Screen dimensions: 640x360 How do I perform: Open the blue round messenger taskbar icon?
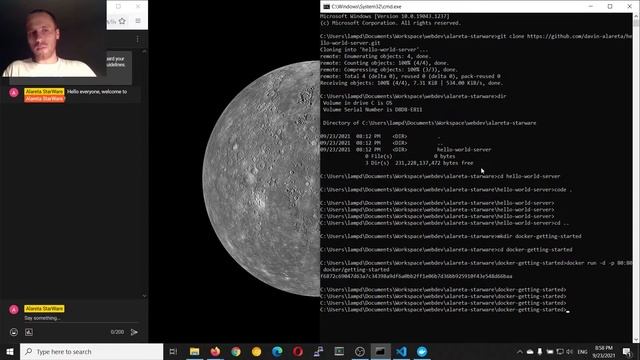pos(422,351)
